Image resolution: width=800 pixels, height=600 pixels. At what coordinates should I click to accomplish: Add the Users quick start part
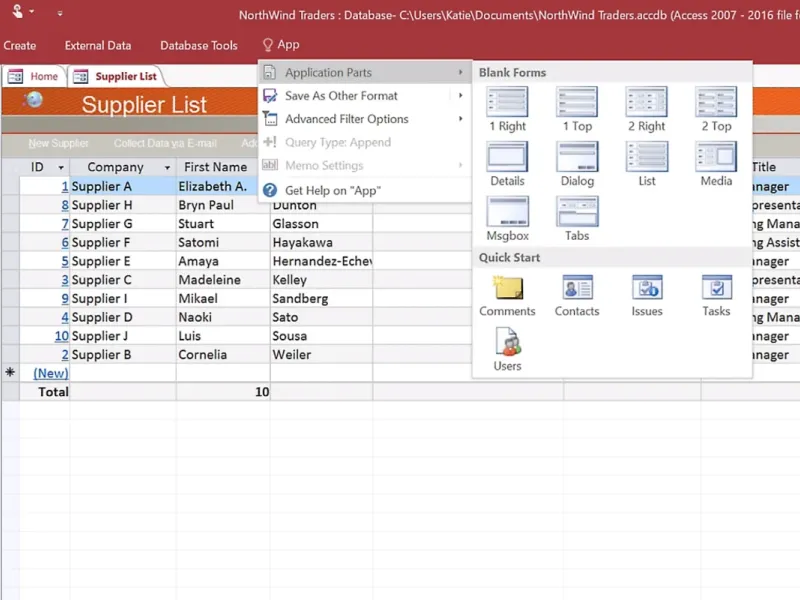tap(507, 350)
